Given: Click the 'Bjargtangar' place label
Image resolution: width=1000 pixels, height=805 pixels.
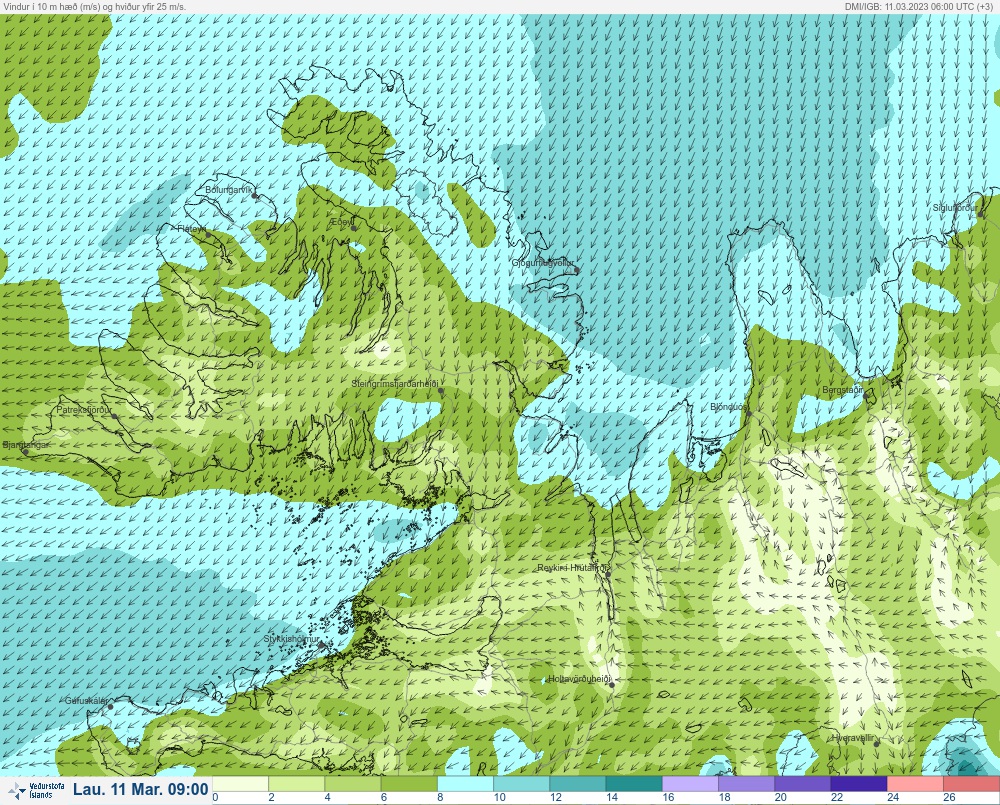Looking at the screenshot, I should point(26,444).
